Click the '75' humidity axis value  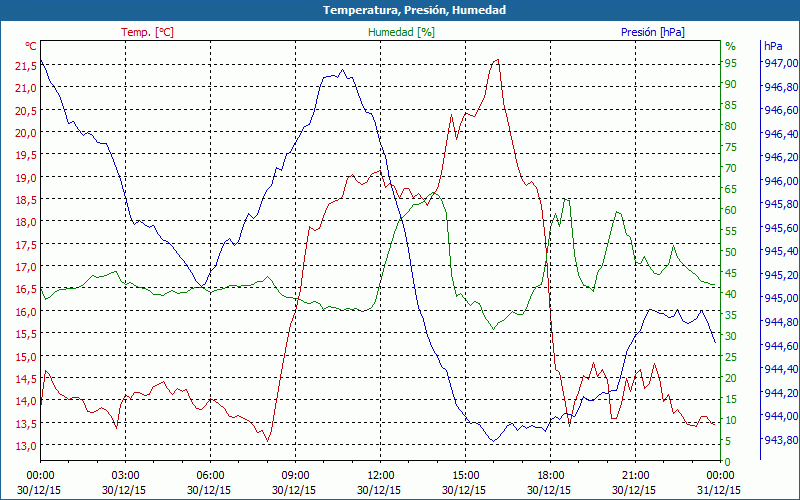(731, 147)
